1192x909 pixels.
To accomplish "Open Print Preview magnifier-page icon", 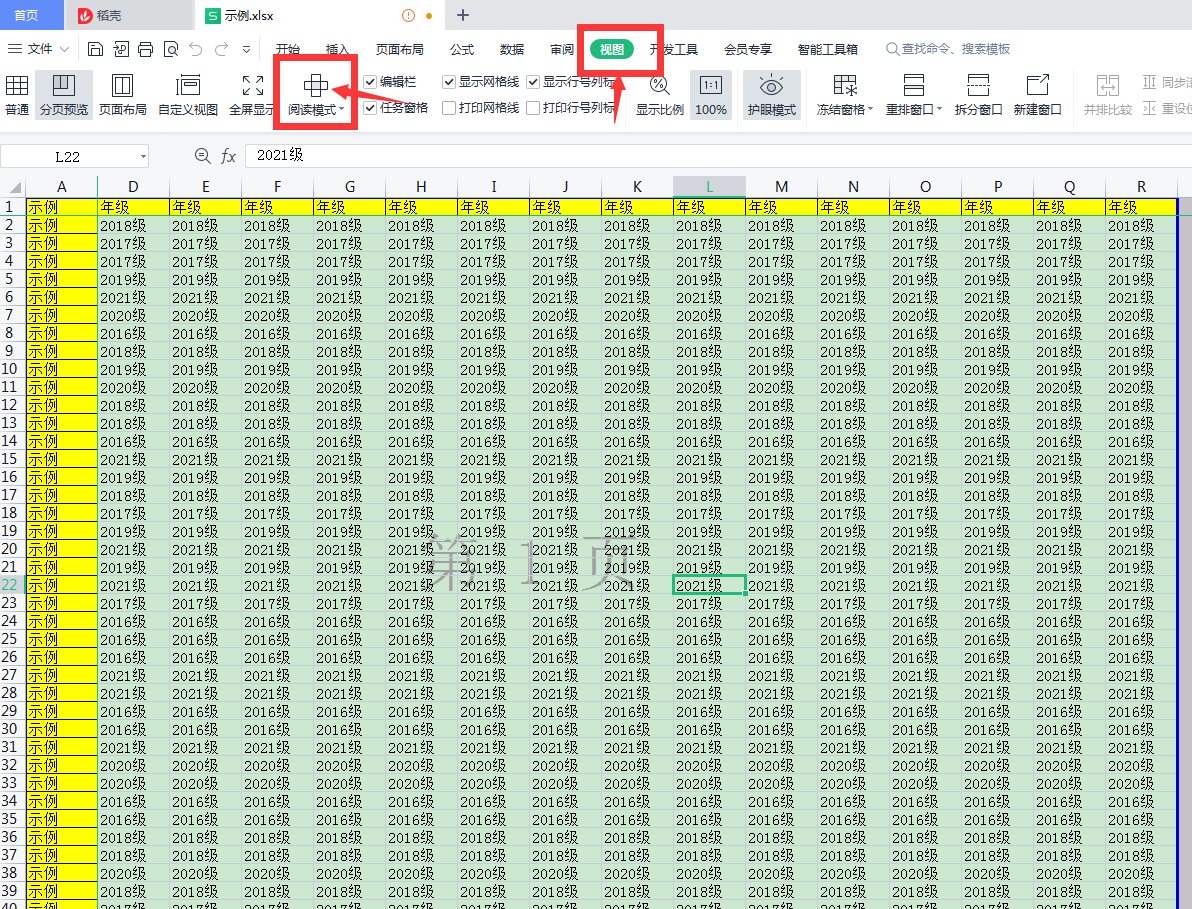I will tap(171, 49).
